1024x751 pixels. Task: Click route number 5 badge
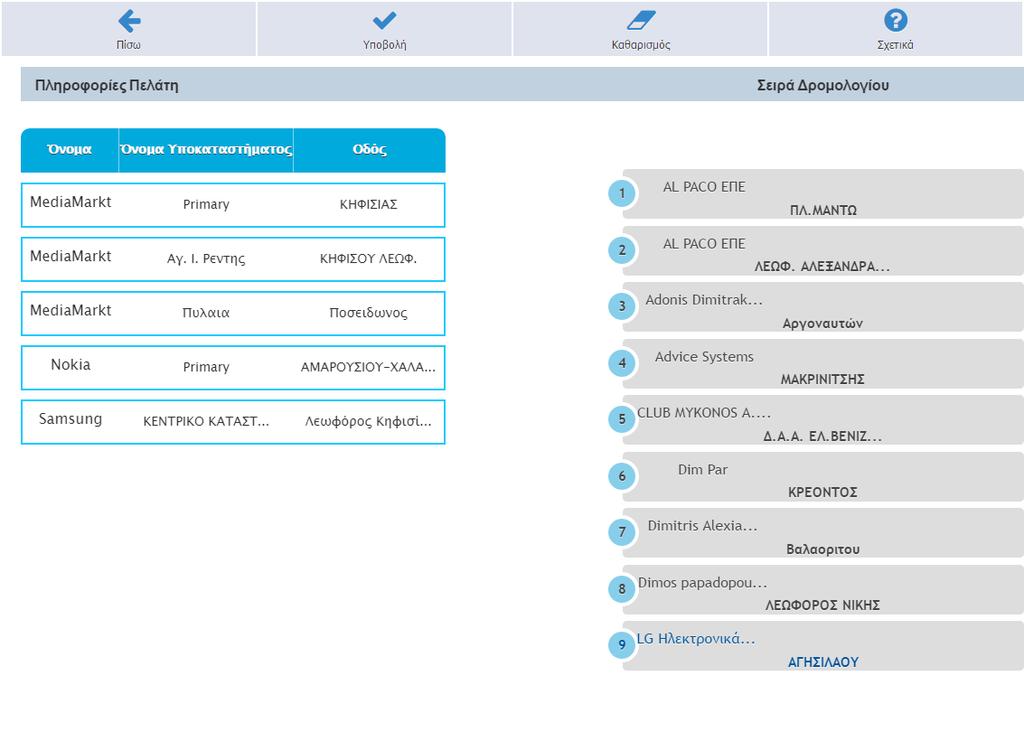pyautogui.click(x=622, y=419)
